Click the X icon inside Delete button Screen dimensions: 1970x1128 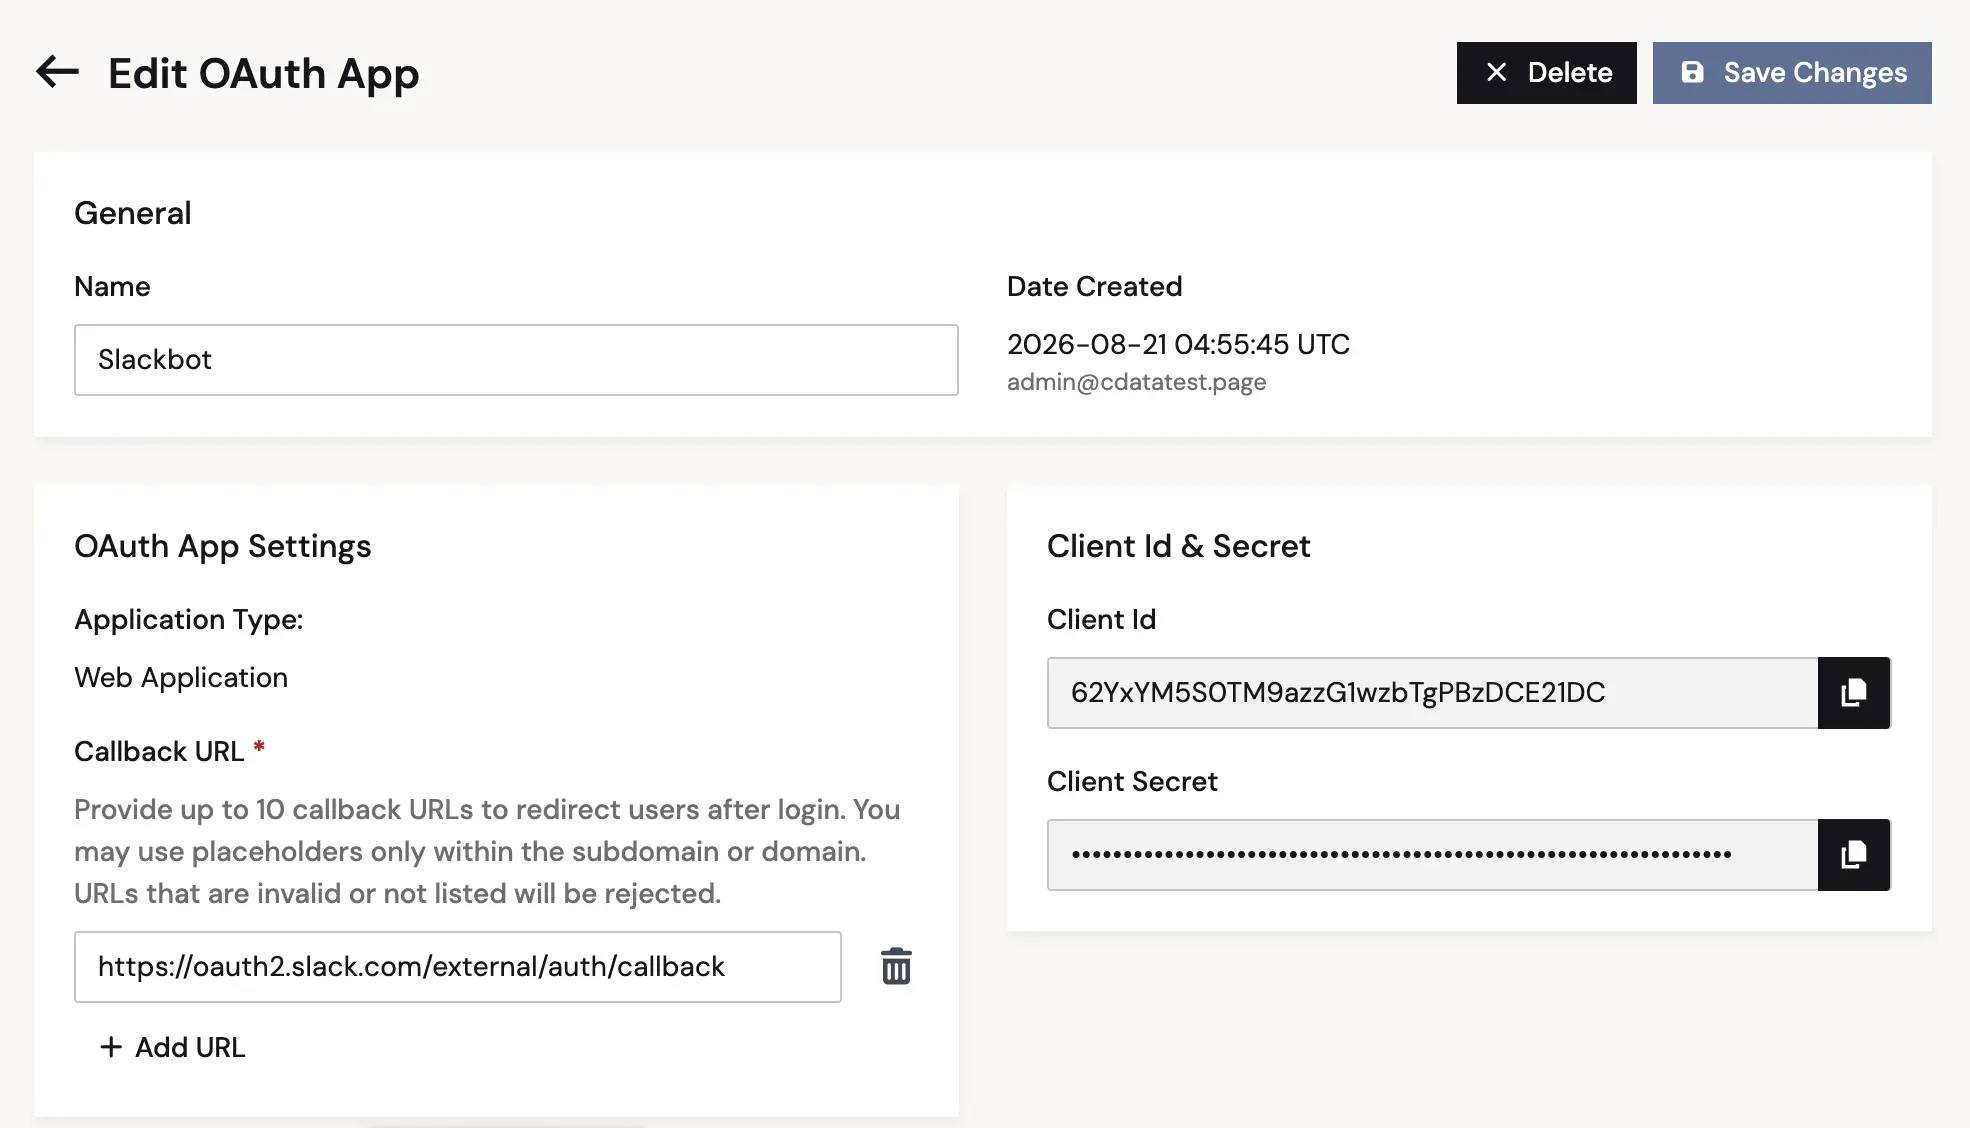(x=1496, y=72)
